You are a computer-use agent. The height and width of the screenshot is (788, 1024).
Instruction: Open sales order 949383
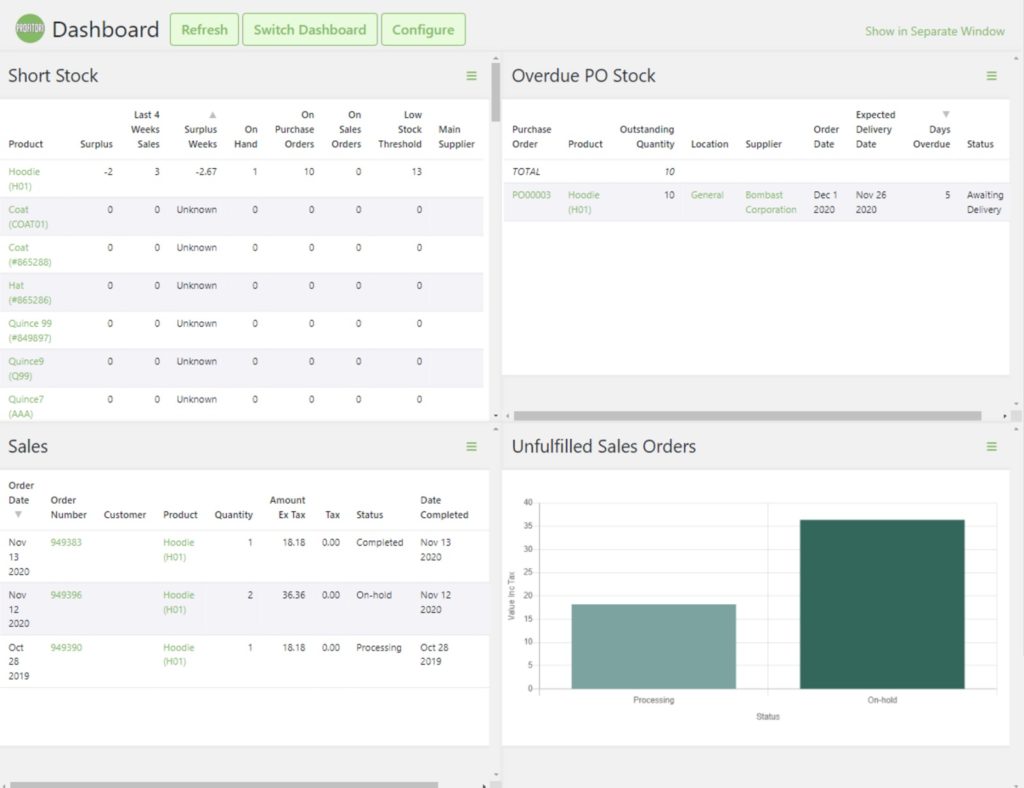[66, 542]
